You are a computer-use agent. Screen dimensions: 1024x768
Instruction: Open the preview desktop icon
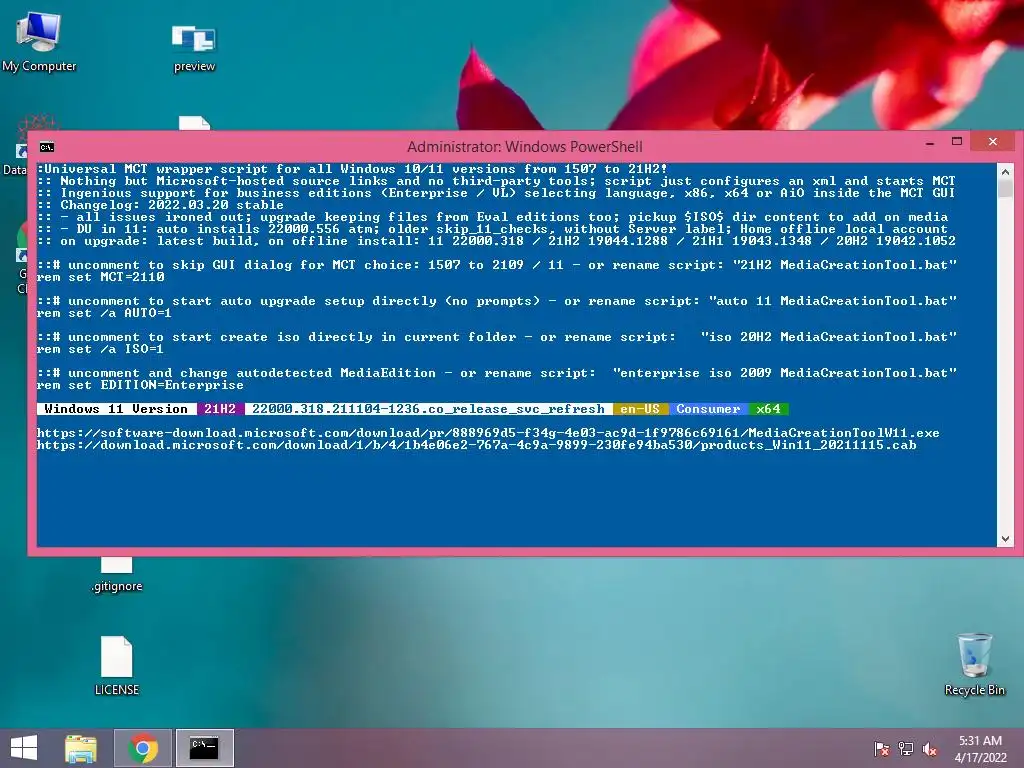pos(194,47)
